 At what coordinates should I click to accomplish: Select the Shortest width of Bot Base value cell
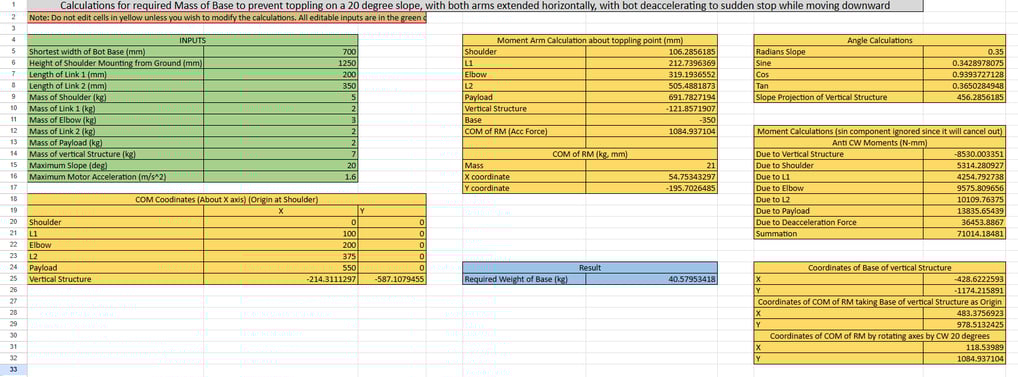pos(280,51)
